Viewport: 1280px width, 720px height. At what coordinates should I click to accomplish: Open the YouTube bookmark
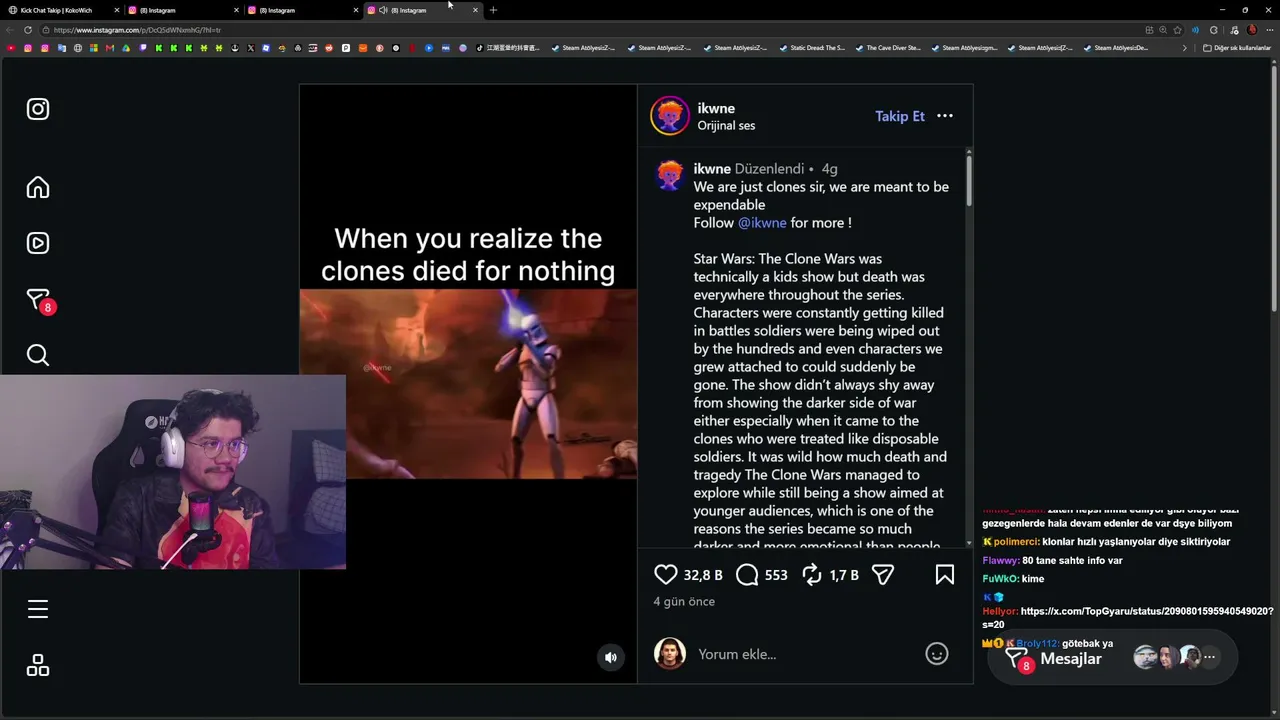(11, 48)
